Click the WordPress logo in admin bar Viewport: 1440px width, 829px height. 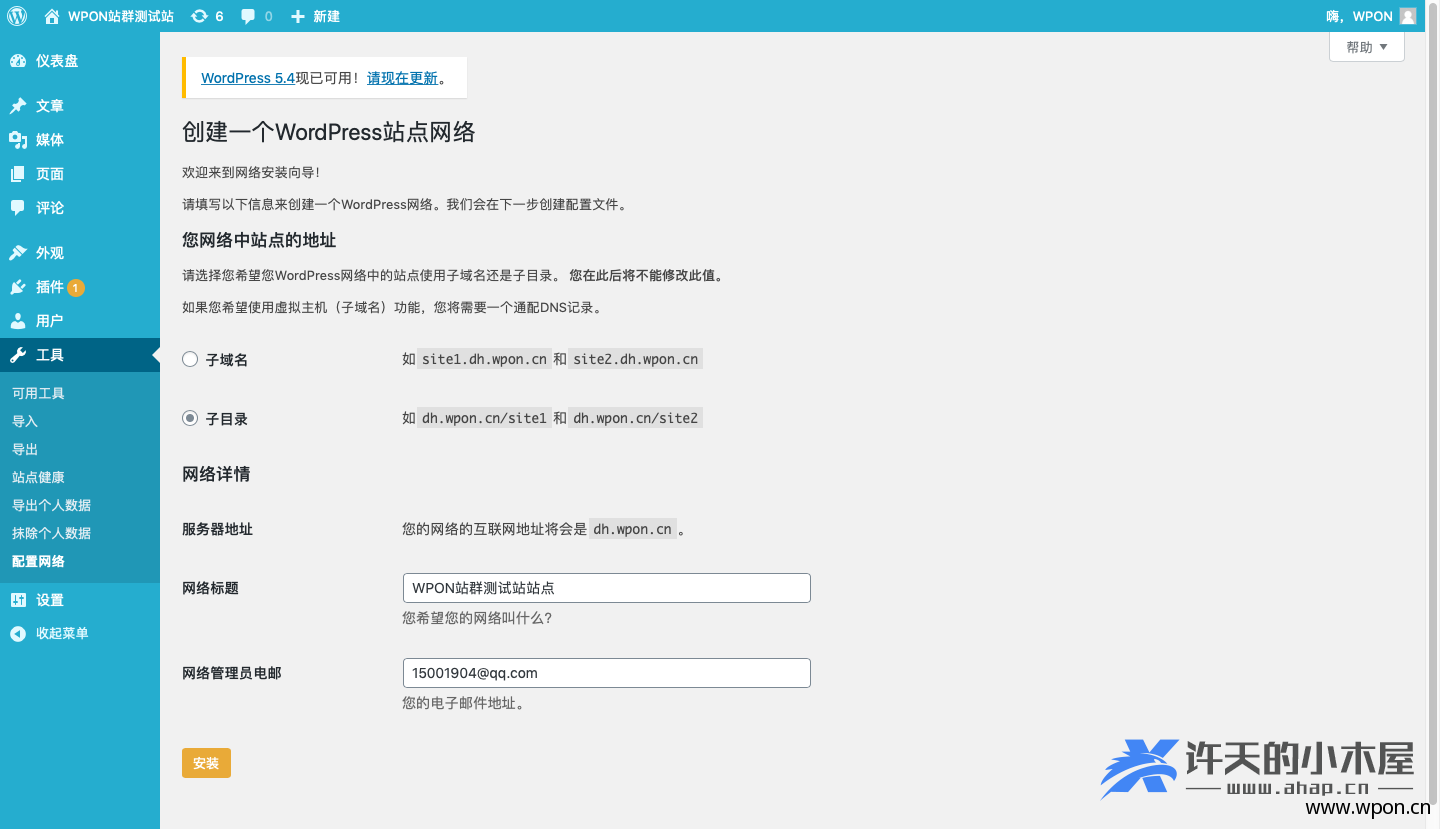click(x=17, y=16)
